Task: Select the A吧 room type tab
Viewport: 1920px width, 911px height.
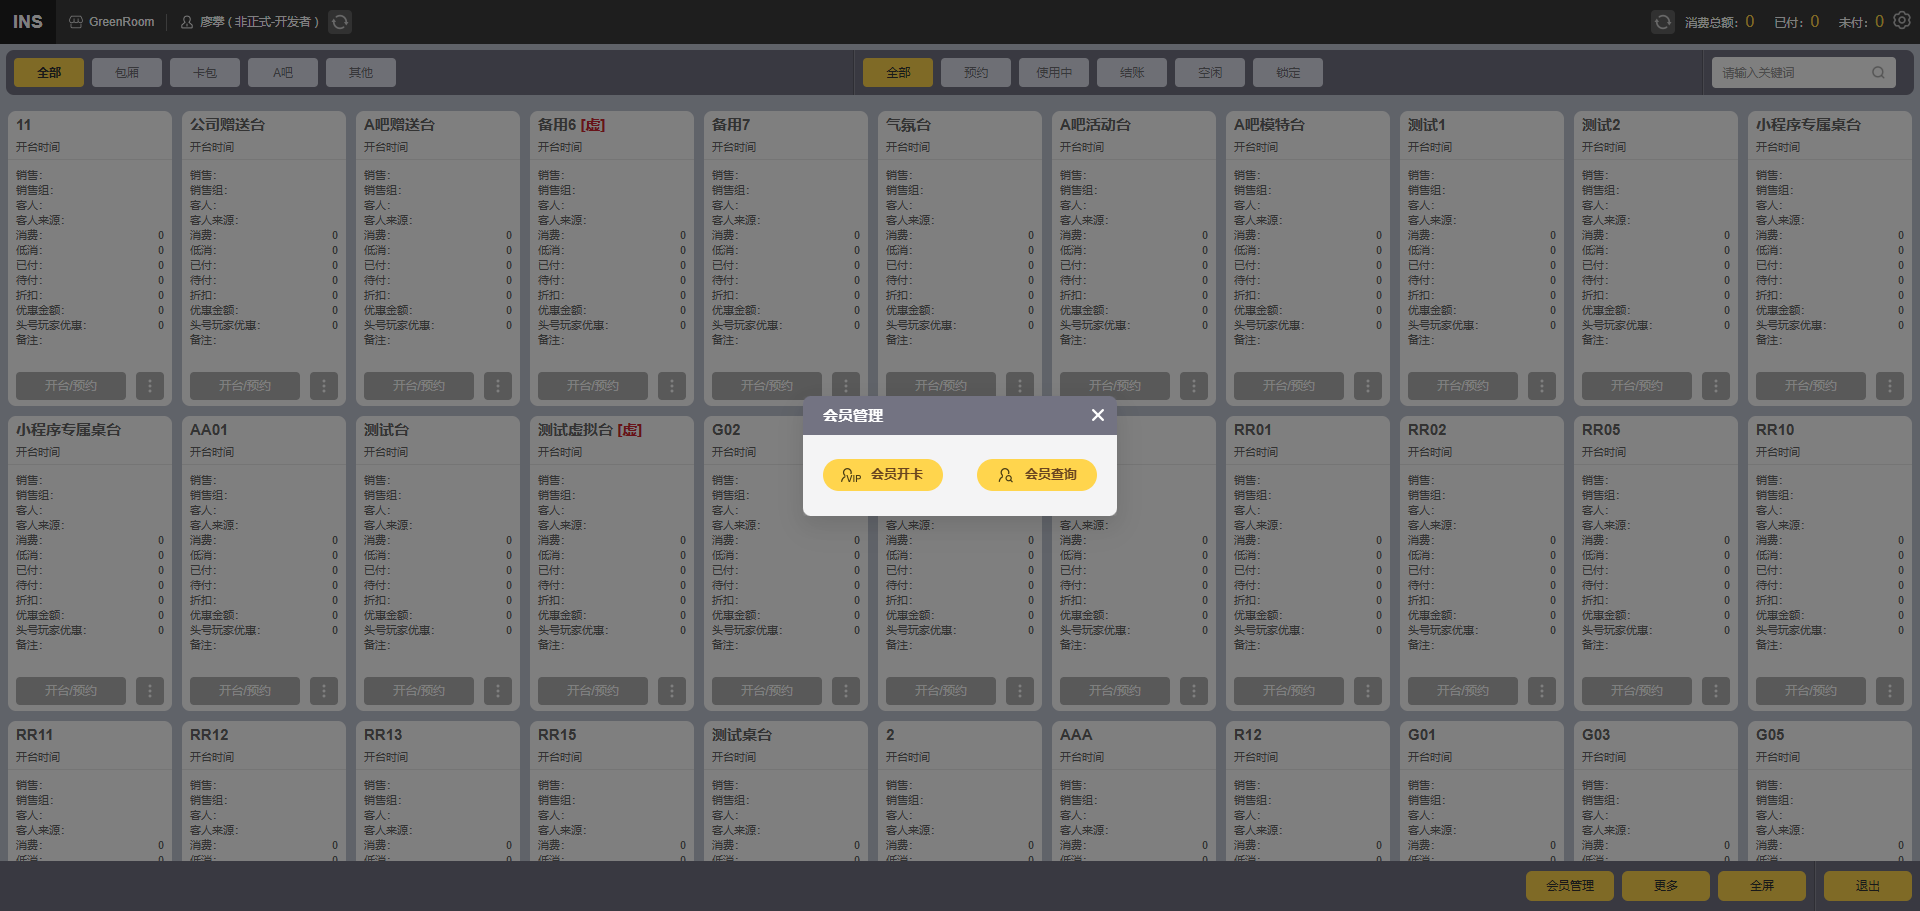Action: [x=283, y=72]
